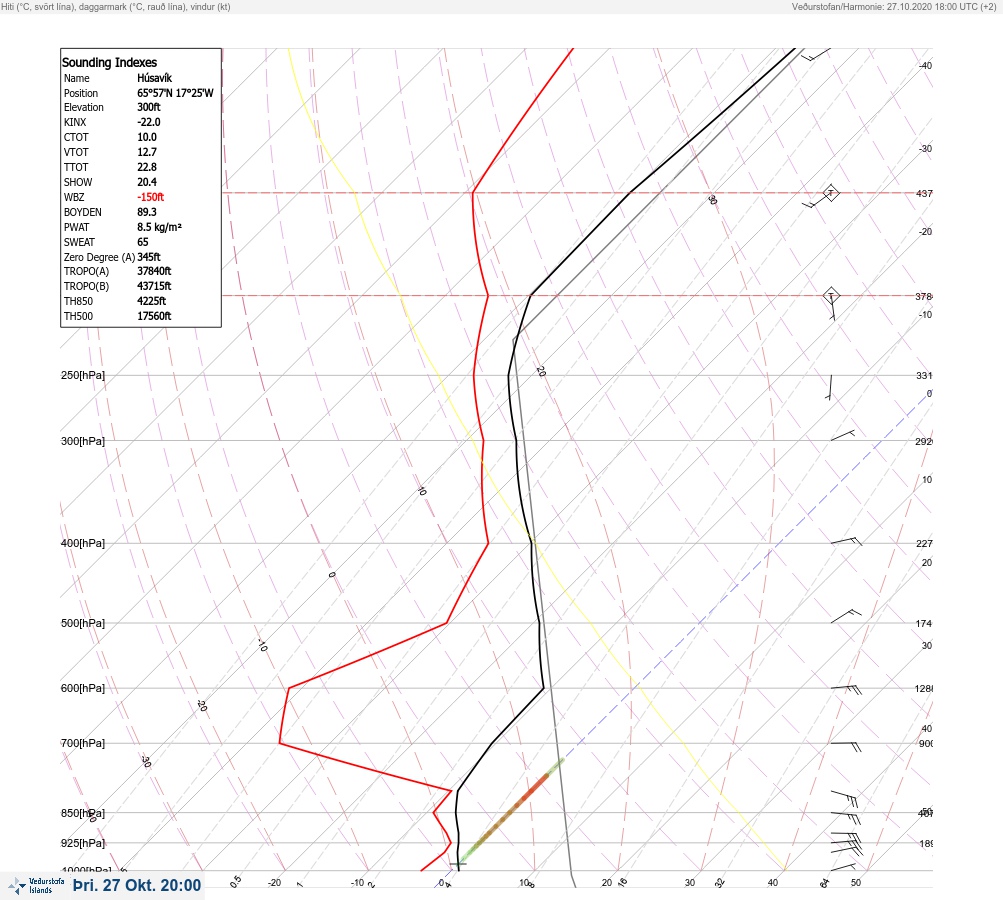
Task: Click the position value 65°57'N 17°25'W
Action: (175, 93)
